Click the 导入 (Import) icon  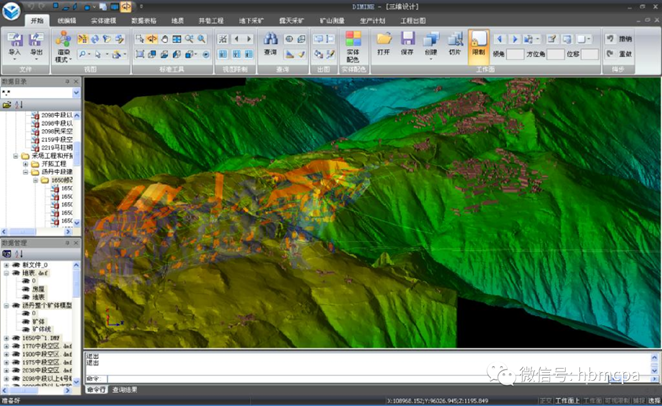14,44
